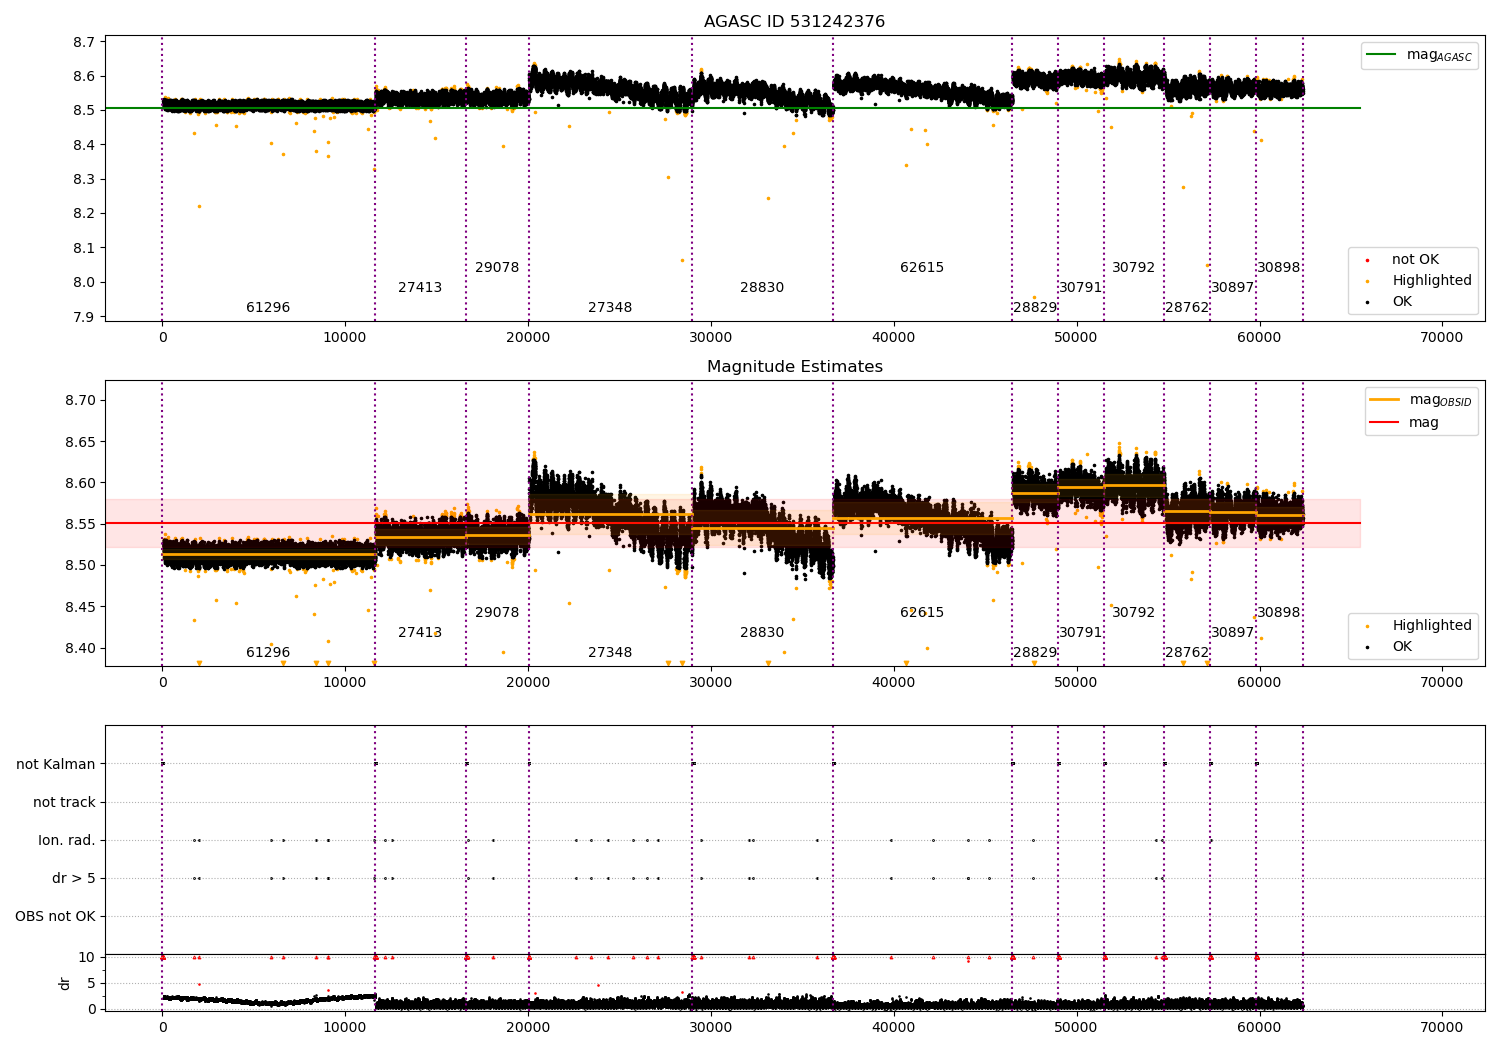Viewport: 1500px width, 1050px height.
Task: Click OBSID label 28829 in AGASC ID plot
Action: tap(1035, 307)
